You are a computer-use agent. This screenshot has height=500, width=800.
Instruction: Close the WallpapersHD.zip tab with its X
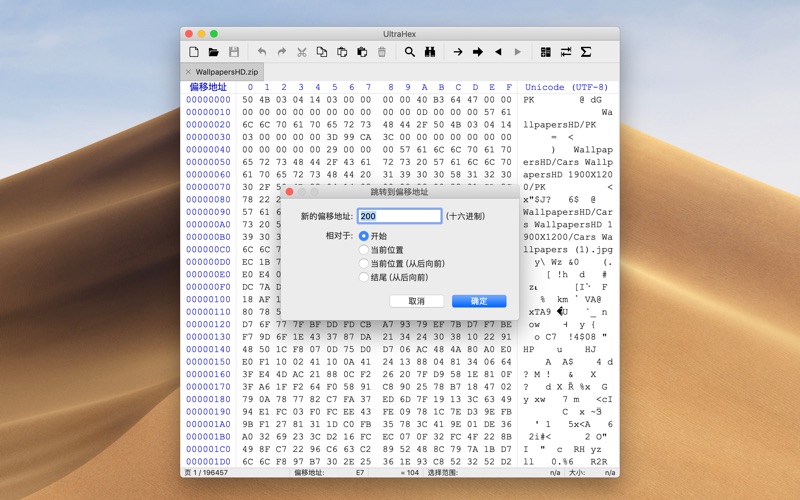[x=188, y=72]
